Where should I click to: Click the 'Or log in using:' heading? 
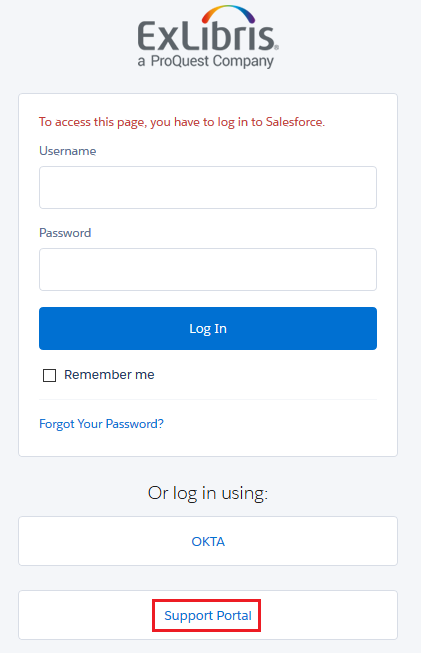point(208,493)
